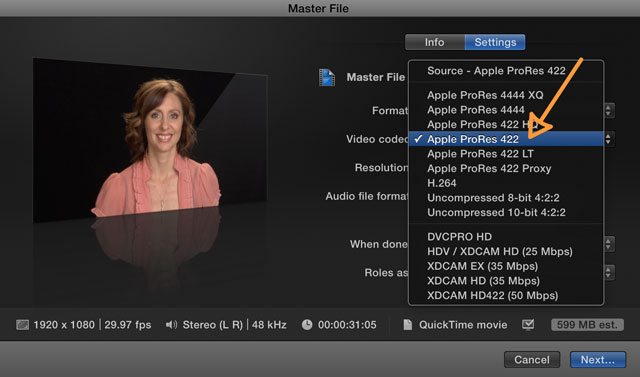The height and width of the screenshot is (377, 640).
Task: Choose XDCAM HD (35 Mbps)
Action: [x=506, y=281]
